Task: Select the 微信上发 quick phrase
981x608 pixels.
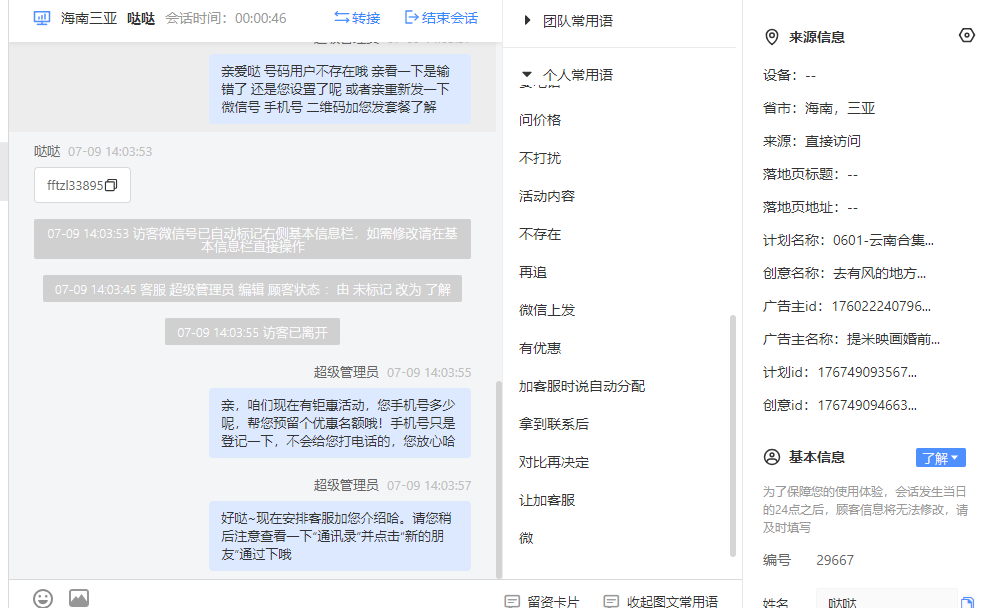Action: coord(547,310)
